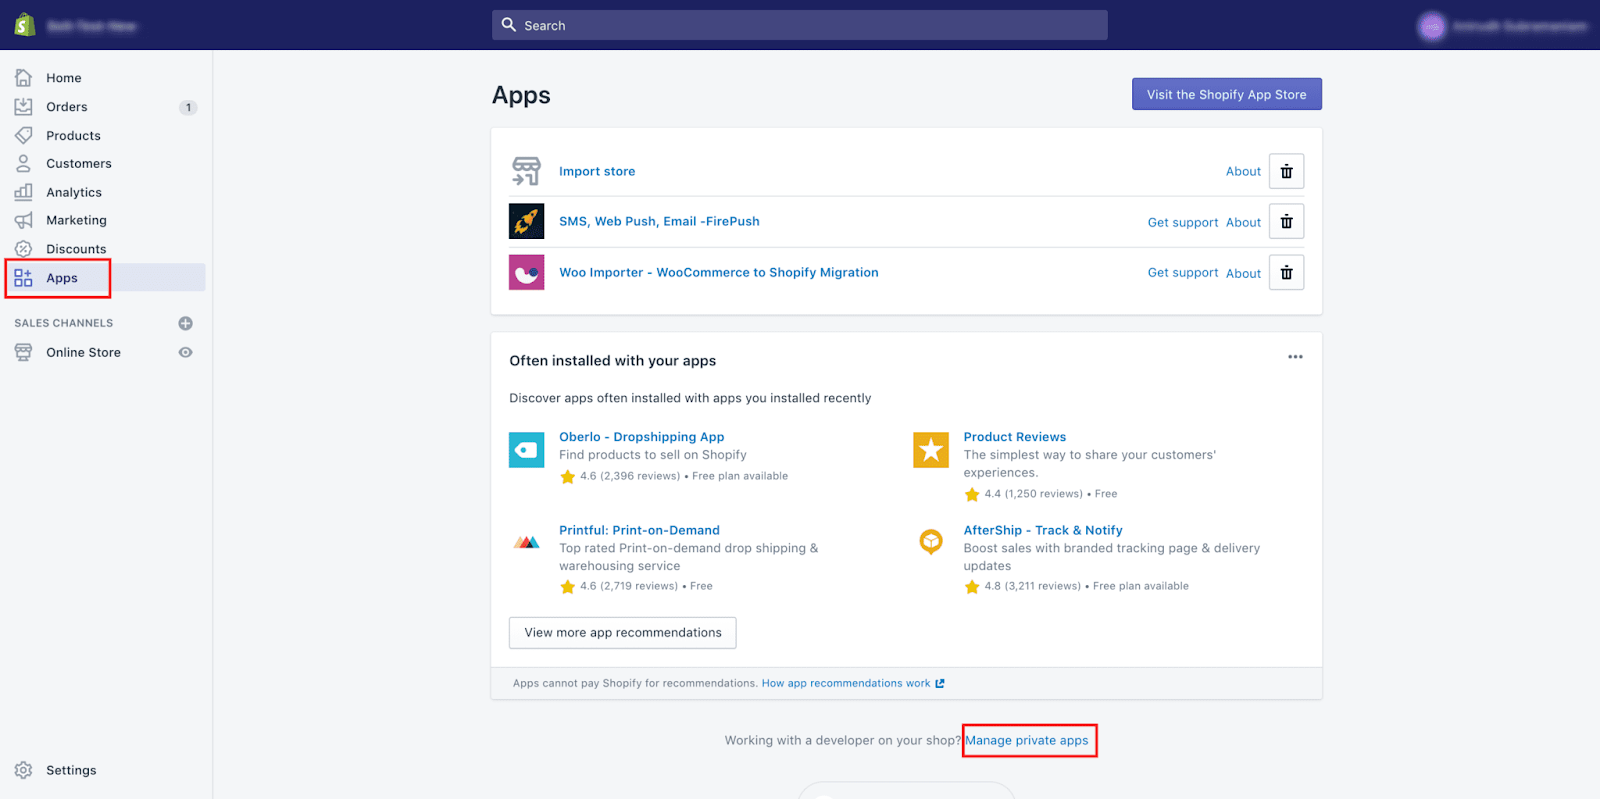Click the Product Reviews star icon
1600x799 pixels.
pyautogui.click(x=931, y=450)
